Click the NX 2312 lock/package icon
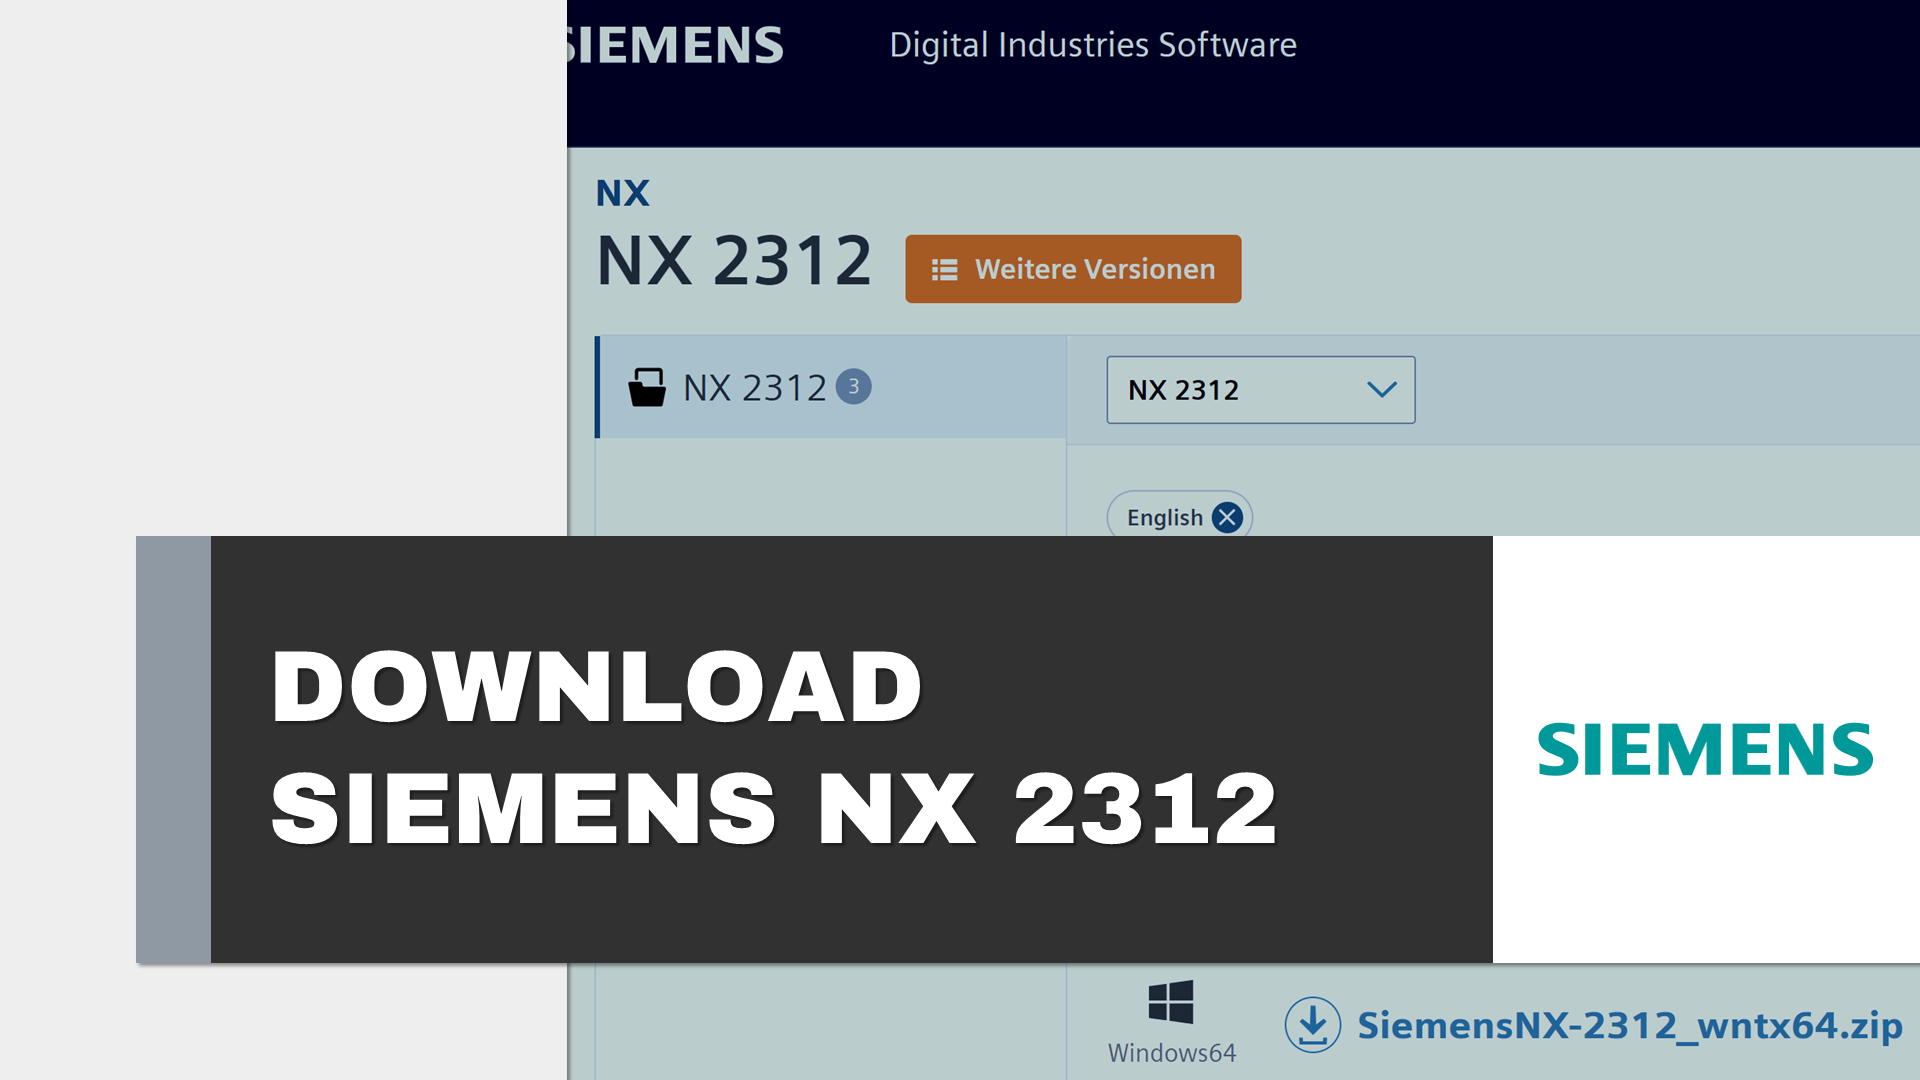Viewport: 1920px width, 1080px height. click(646, 386)
